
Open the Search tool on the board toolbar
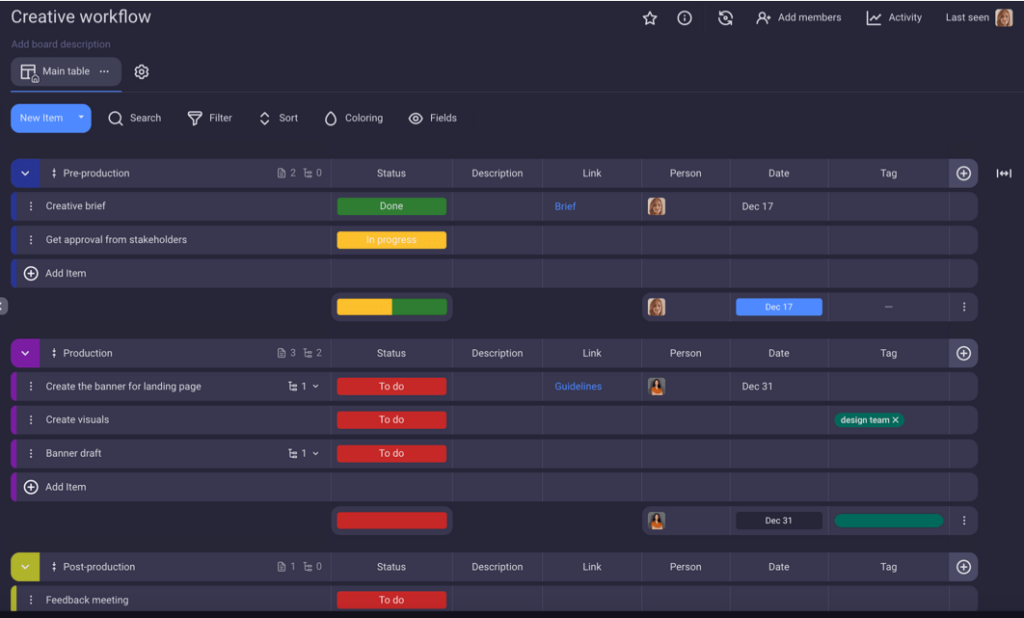coord(134,118)
